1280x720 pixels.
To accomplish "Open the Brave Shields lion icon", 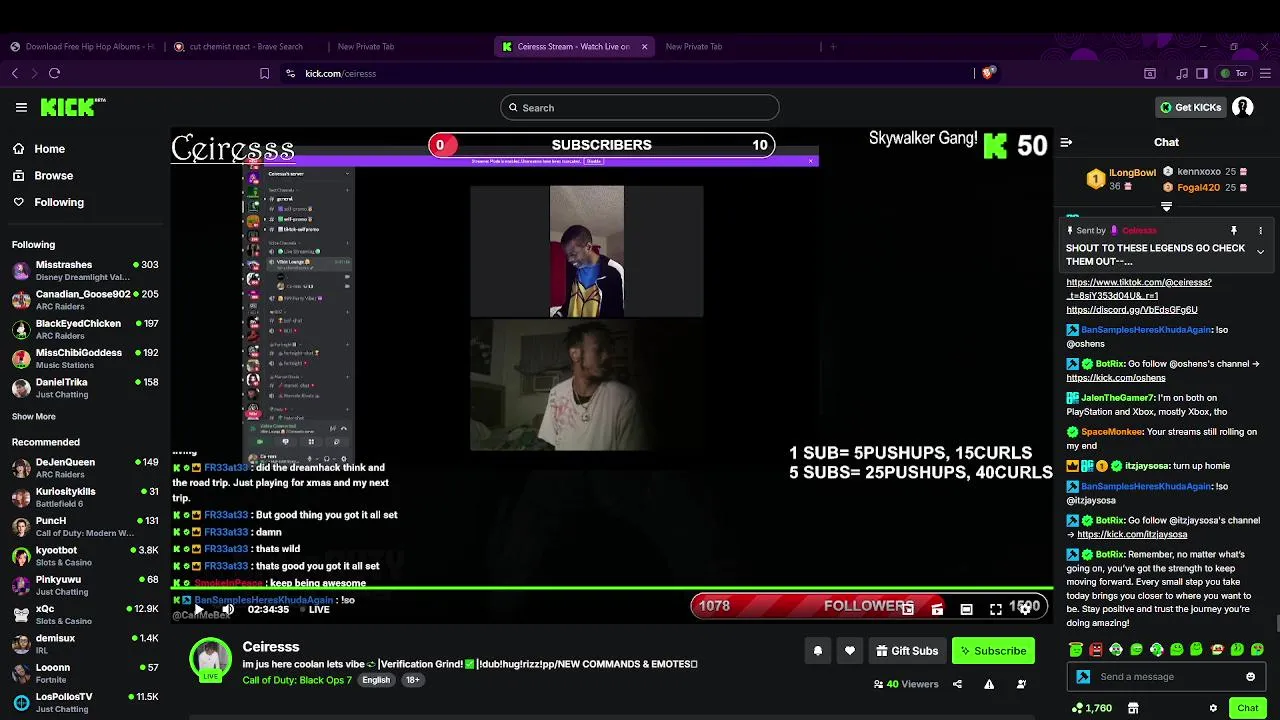I will pos(987,73).
